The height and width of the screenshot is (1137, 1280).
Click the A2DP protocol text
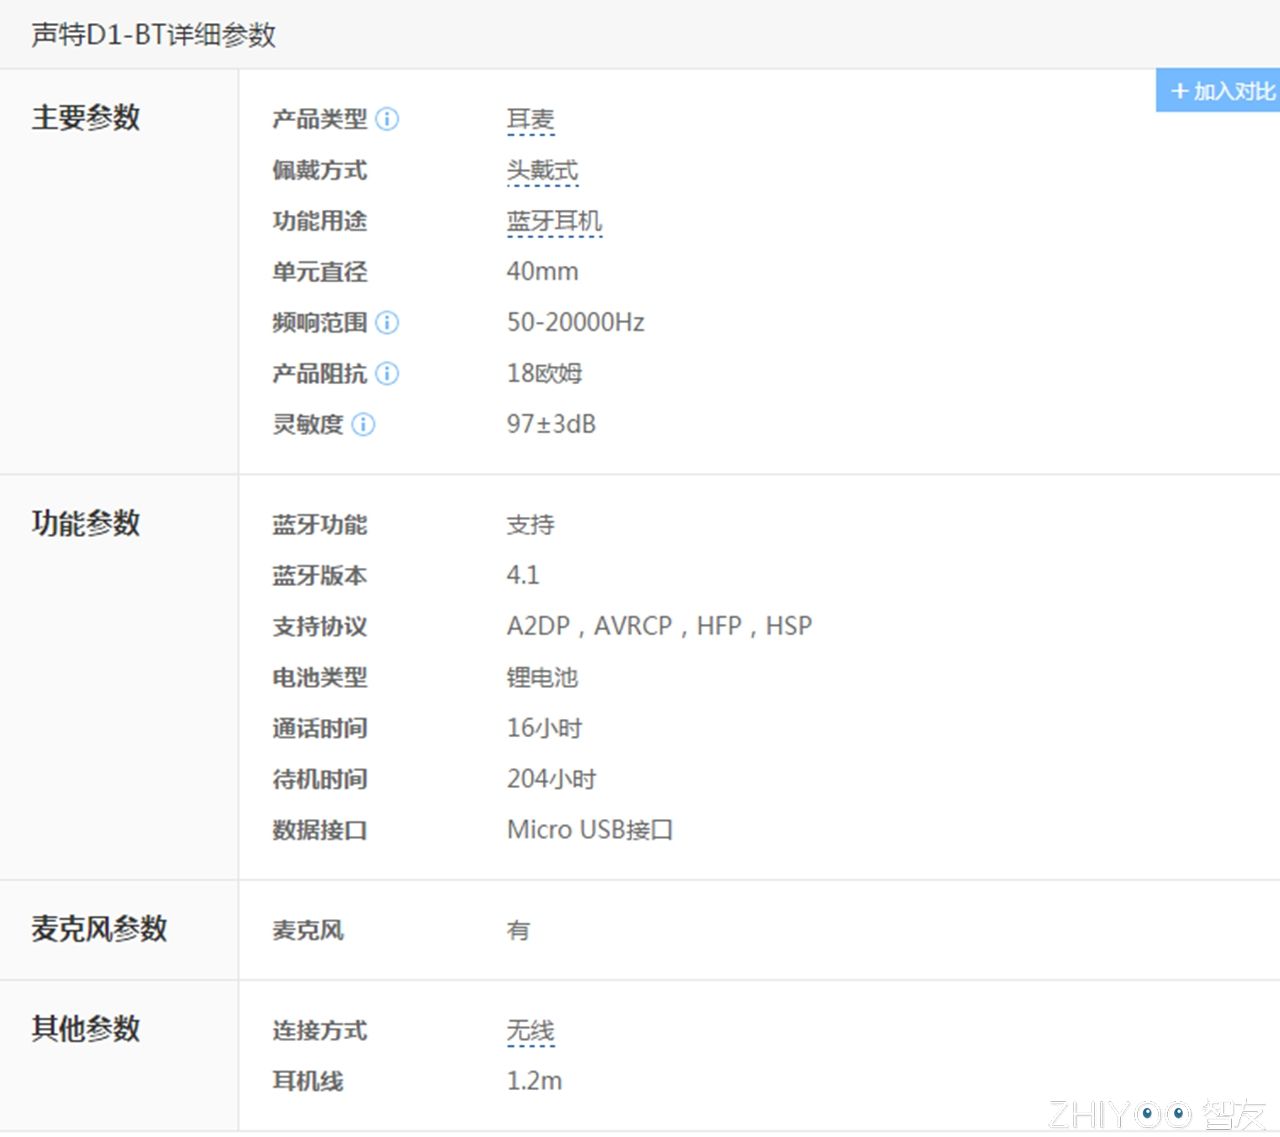[538, 626]
